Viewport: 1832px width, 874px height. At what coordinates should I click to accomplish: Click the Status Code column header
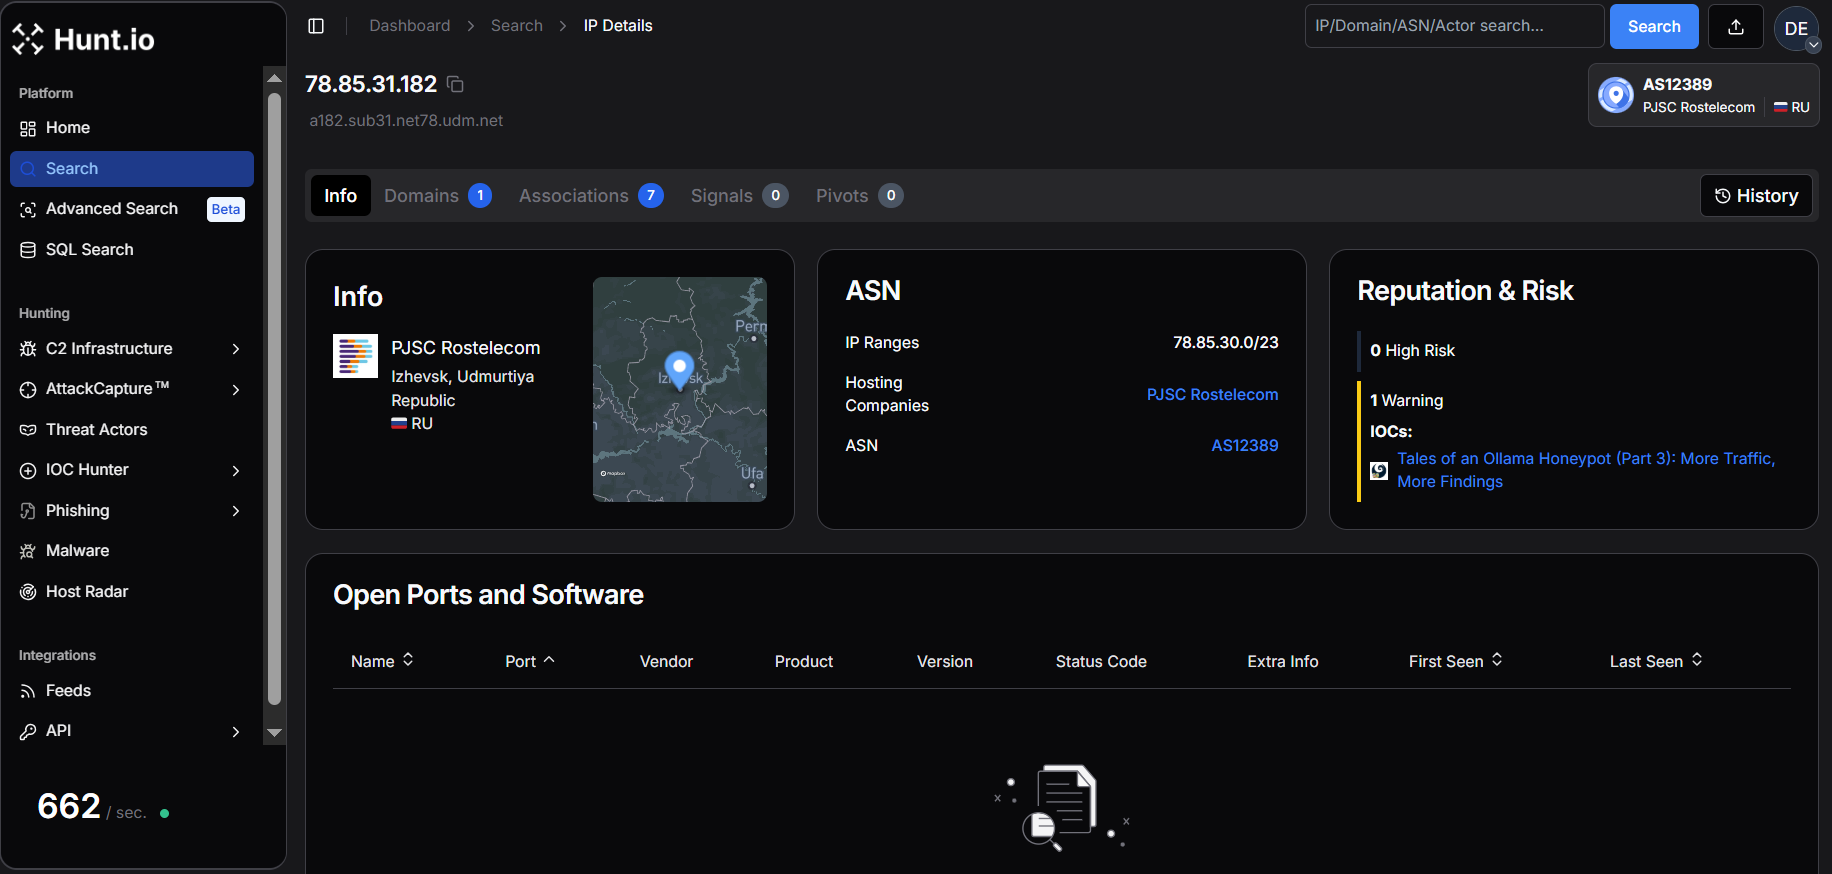click(1101, 662)
